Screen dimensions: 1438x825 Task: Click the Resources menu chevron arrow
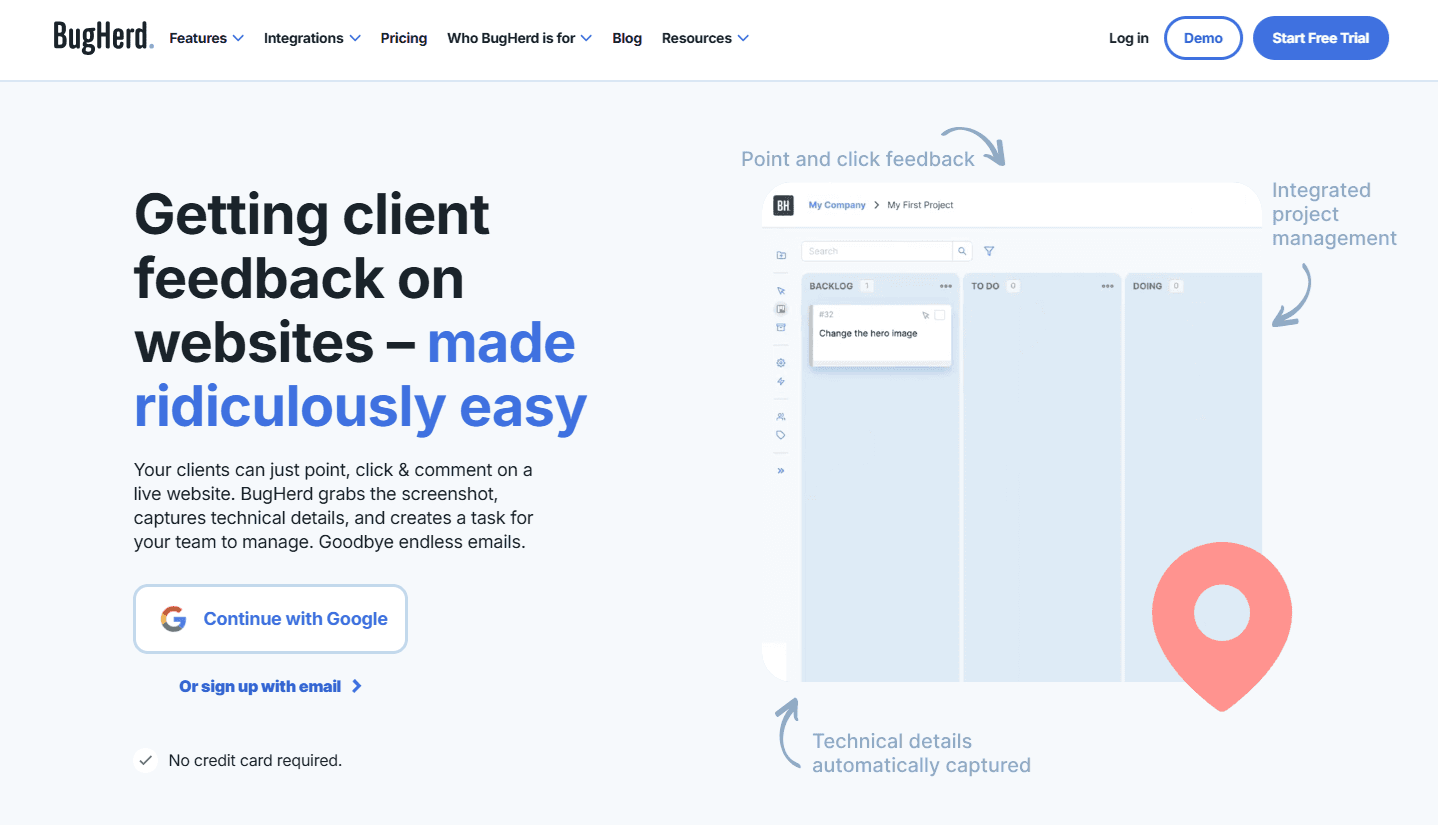pyautogui.click(x=743, y=38)
